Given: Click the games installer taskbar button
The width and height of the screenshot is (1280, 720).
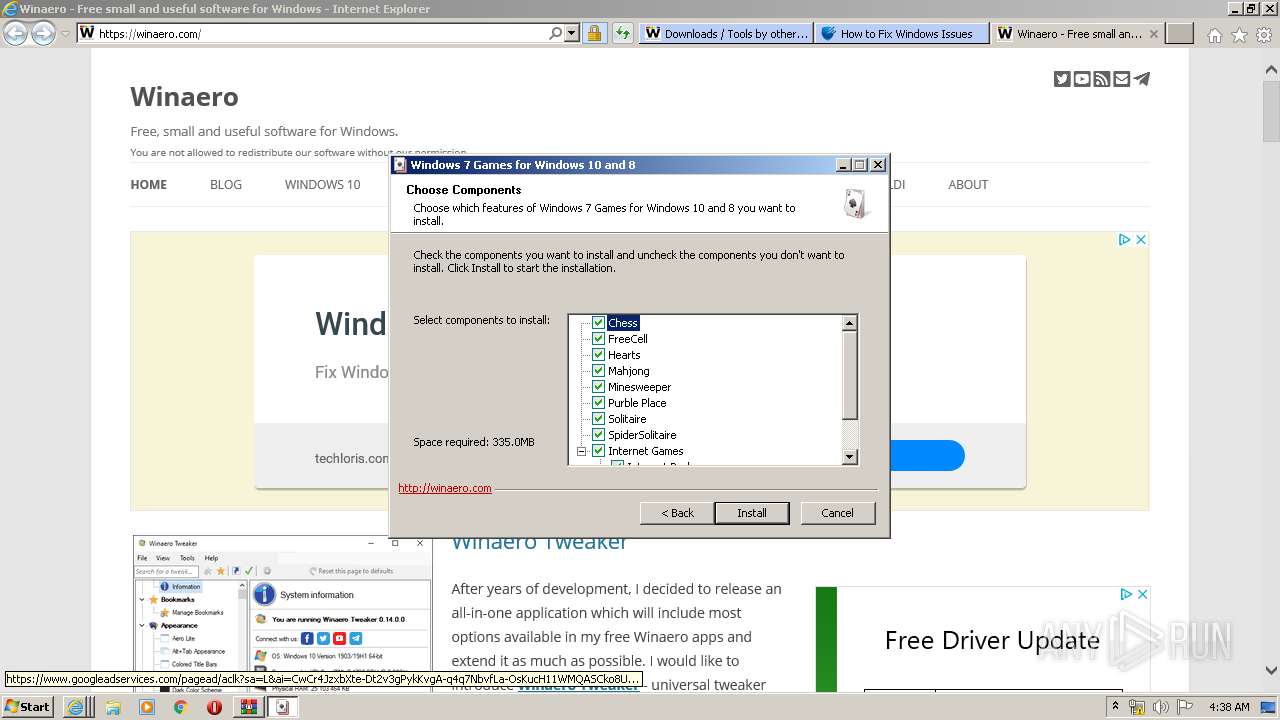Looking at the screenshot, I should (x=282, y=707).
